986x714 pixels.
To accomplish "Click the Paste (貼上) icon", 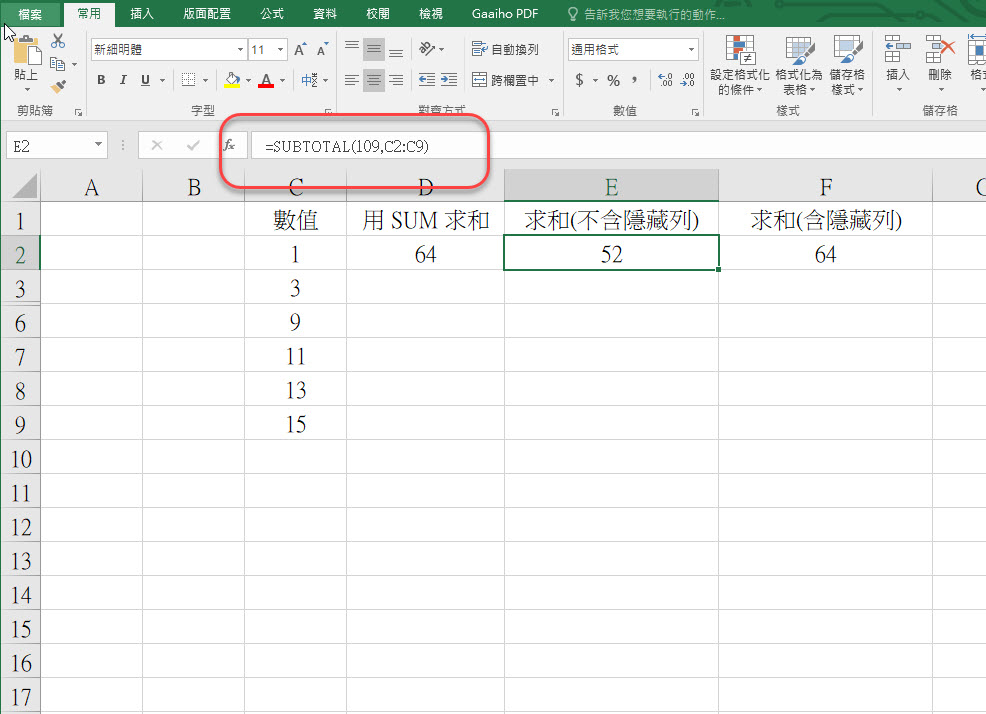I will [26, 50].
